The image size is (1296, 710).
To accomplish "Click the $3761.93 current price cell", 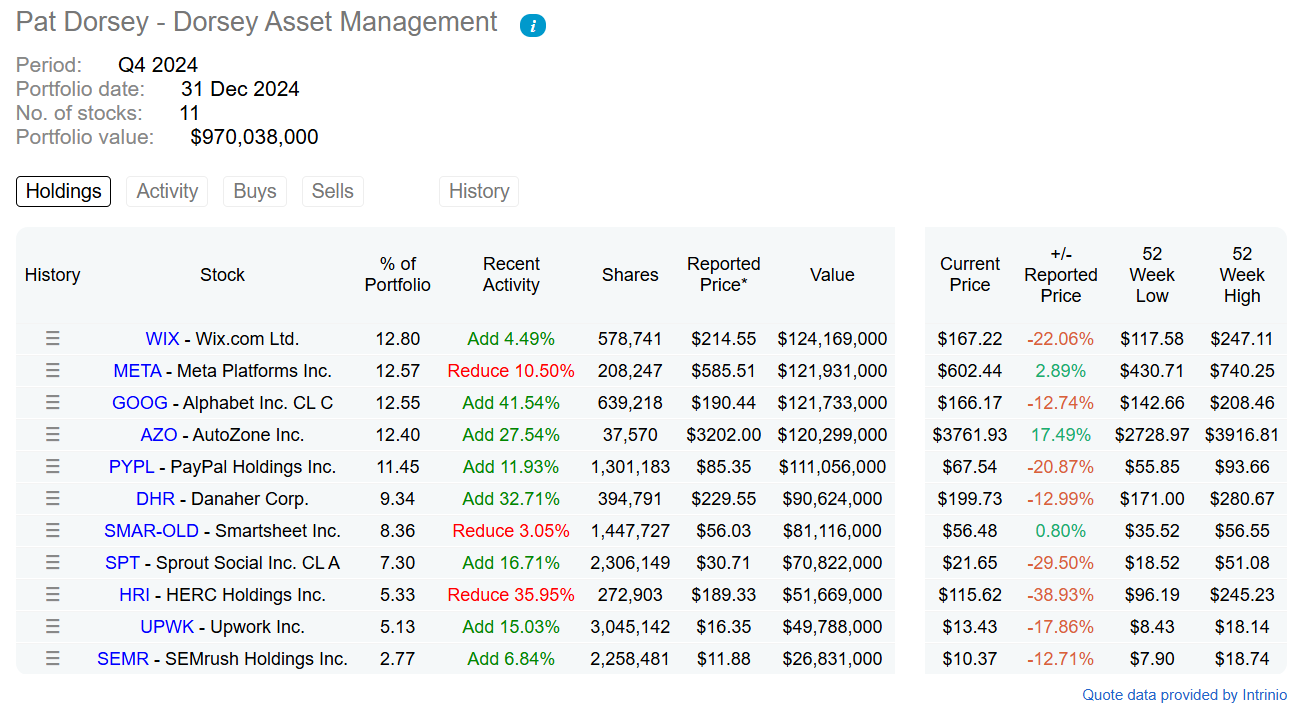I will pyautogui.click(x=970, y=435).
